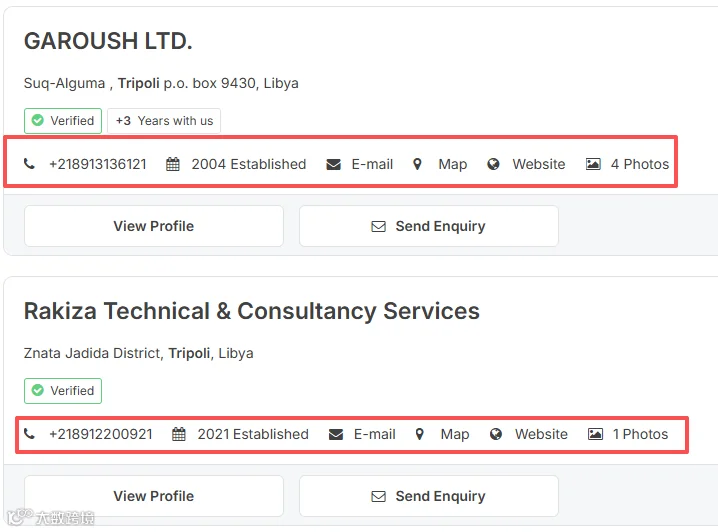The image size is (718, 532).
Task: Click the phone icon in the Rakiza listing
Action: tap(29, 434)
